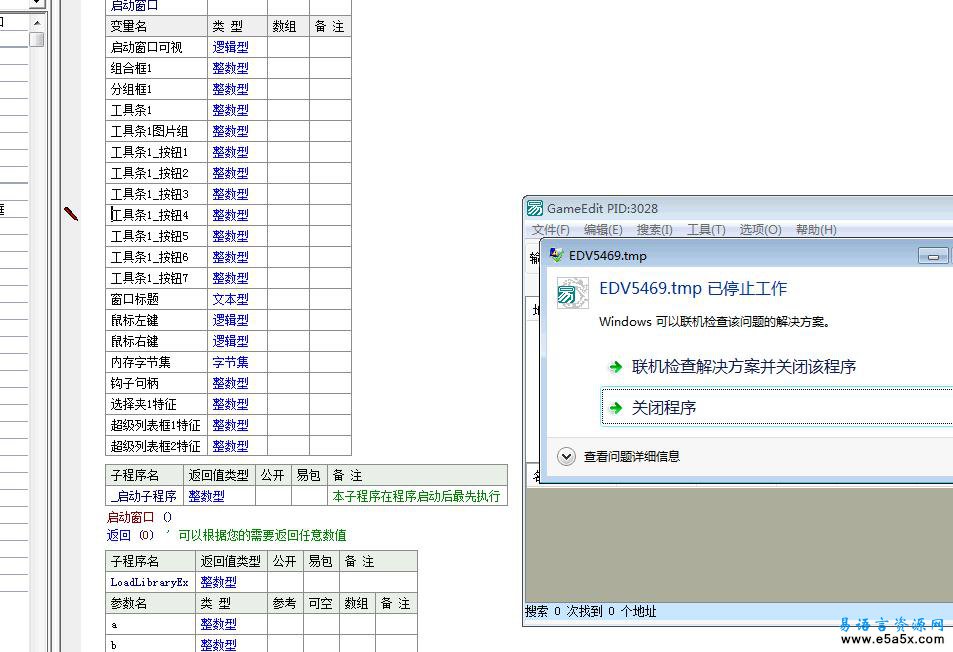Open 选项(O) menu in GameEdit
Viewport: 953px width, 652px height.
point(760,230)
